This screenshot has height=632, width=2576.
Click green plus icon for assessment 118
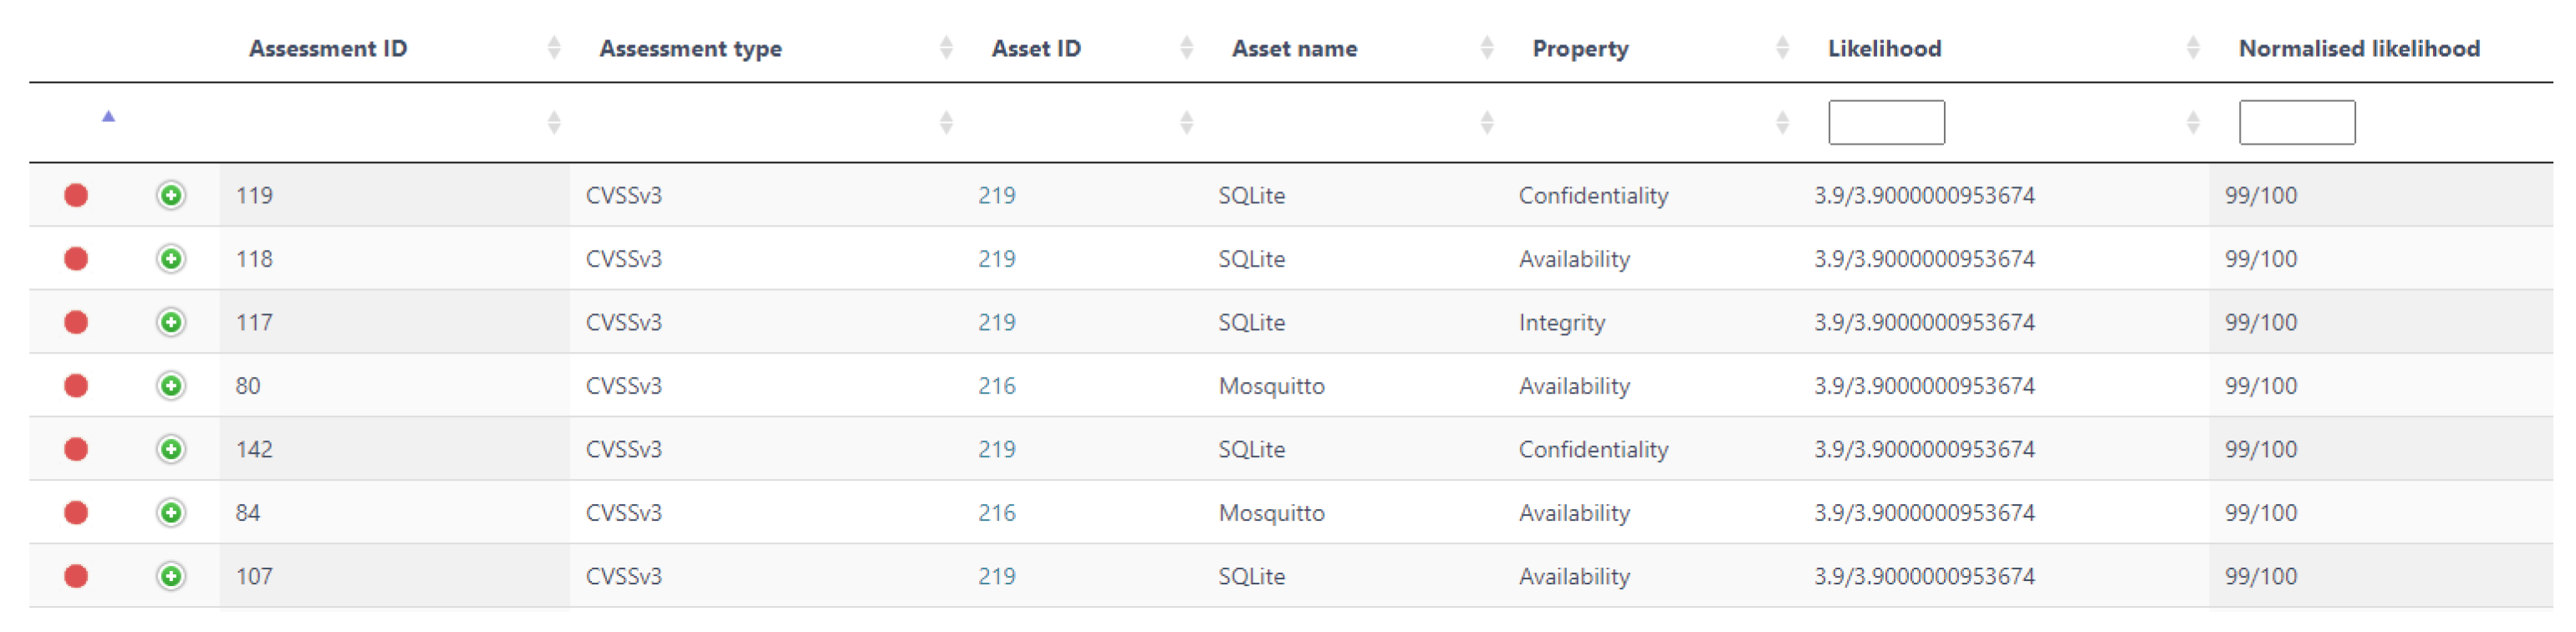[171, 259]
